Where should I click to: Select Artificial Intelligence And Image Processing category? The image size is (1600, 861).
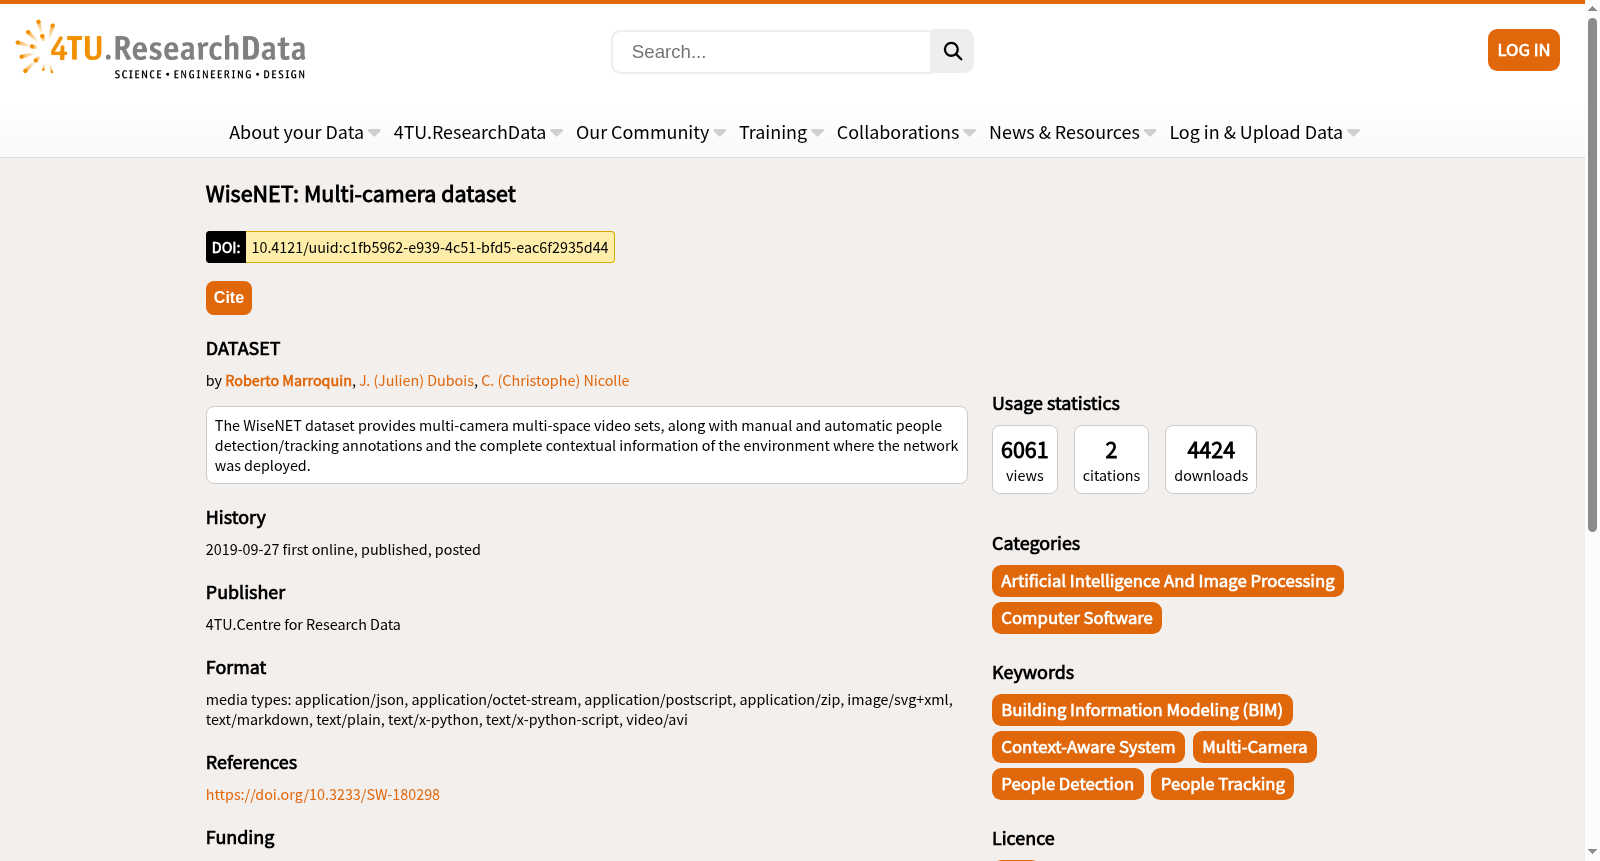pos(1168,581)
